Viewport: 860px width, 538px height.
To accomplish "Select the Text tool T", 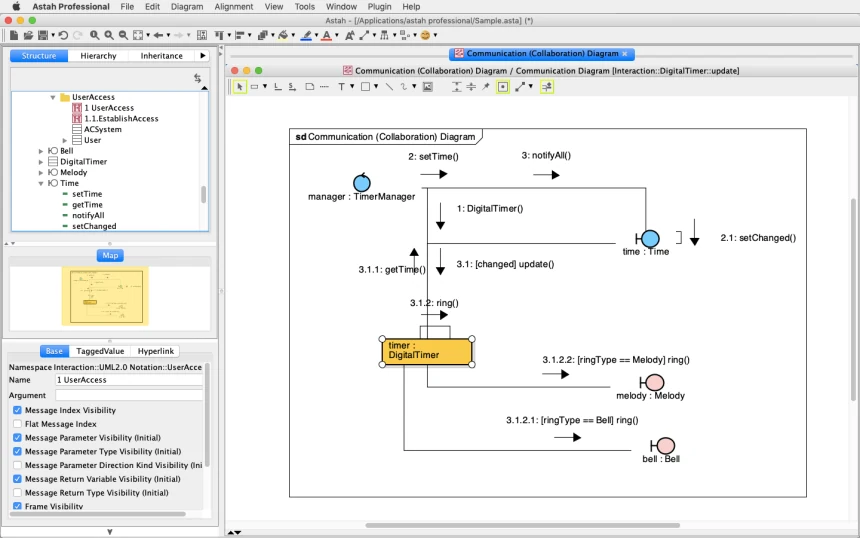I will [x=341, y=87].
